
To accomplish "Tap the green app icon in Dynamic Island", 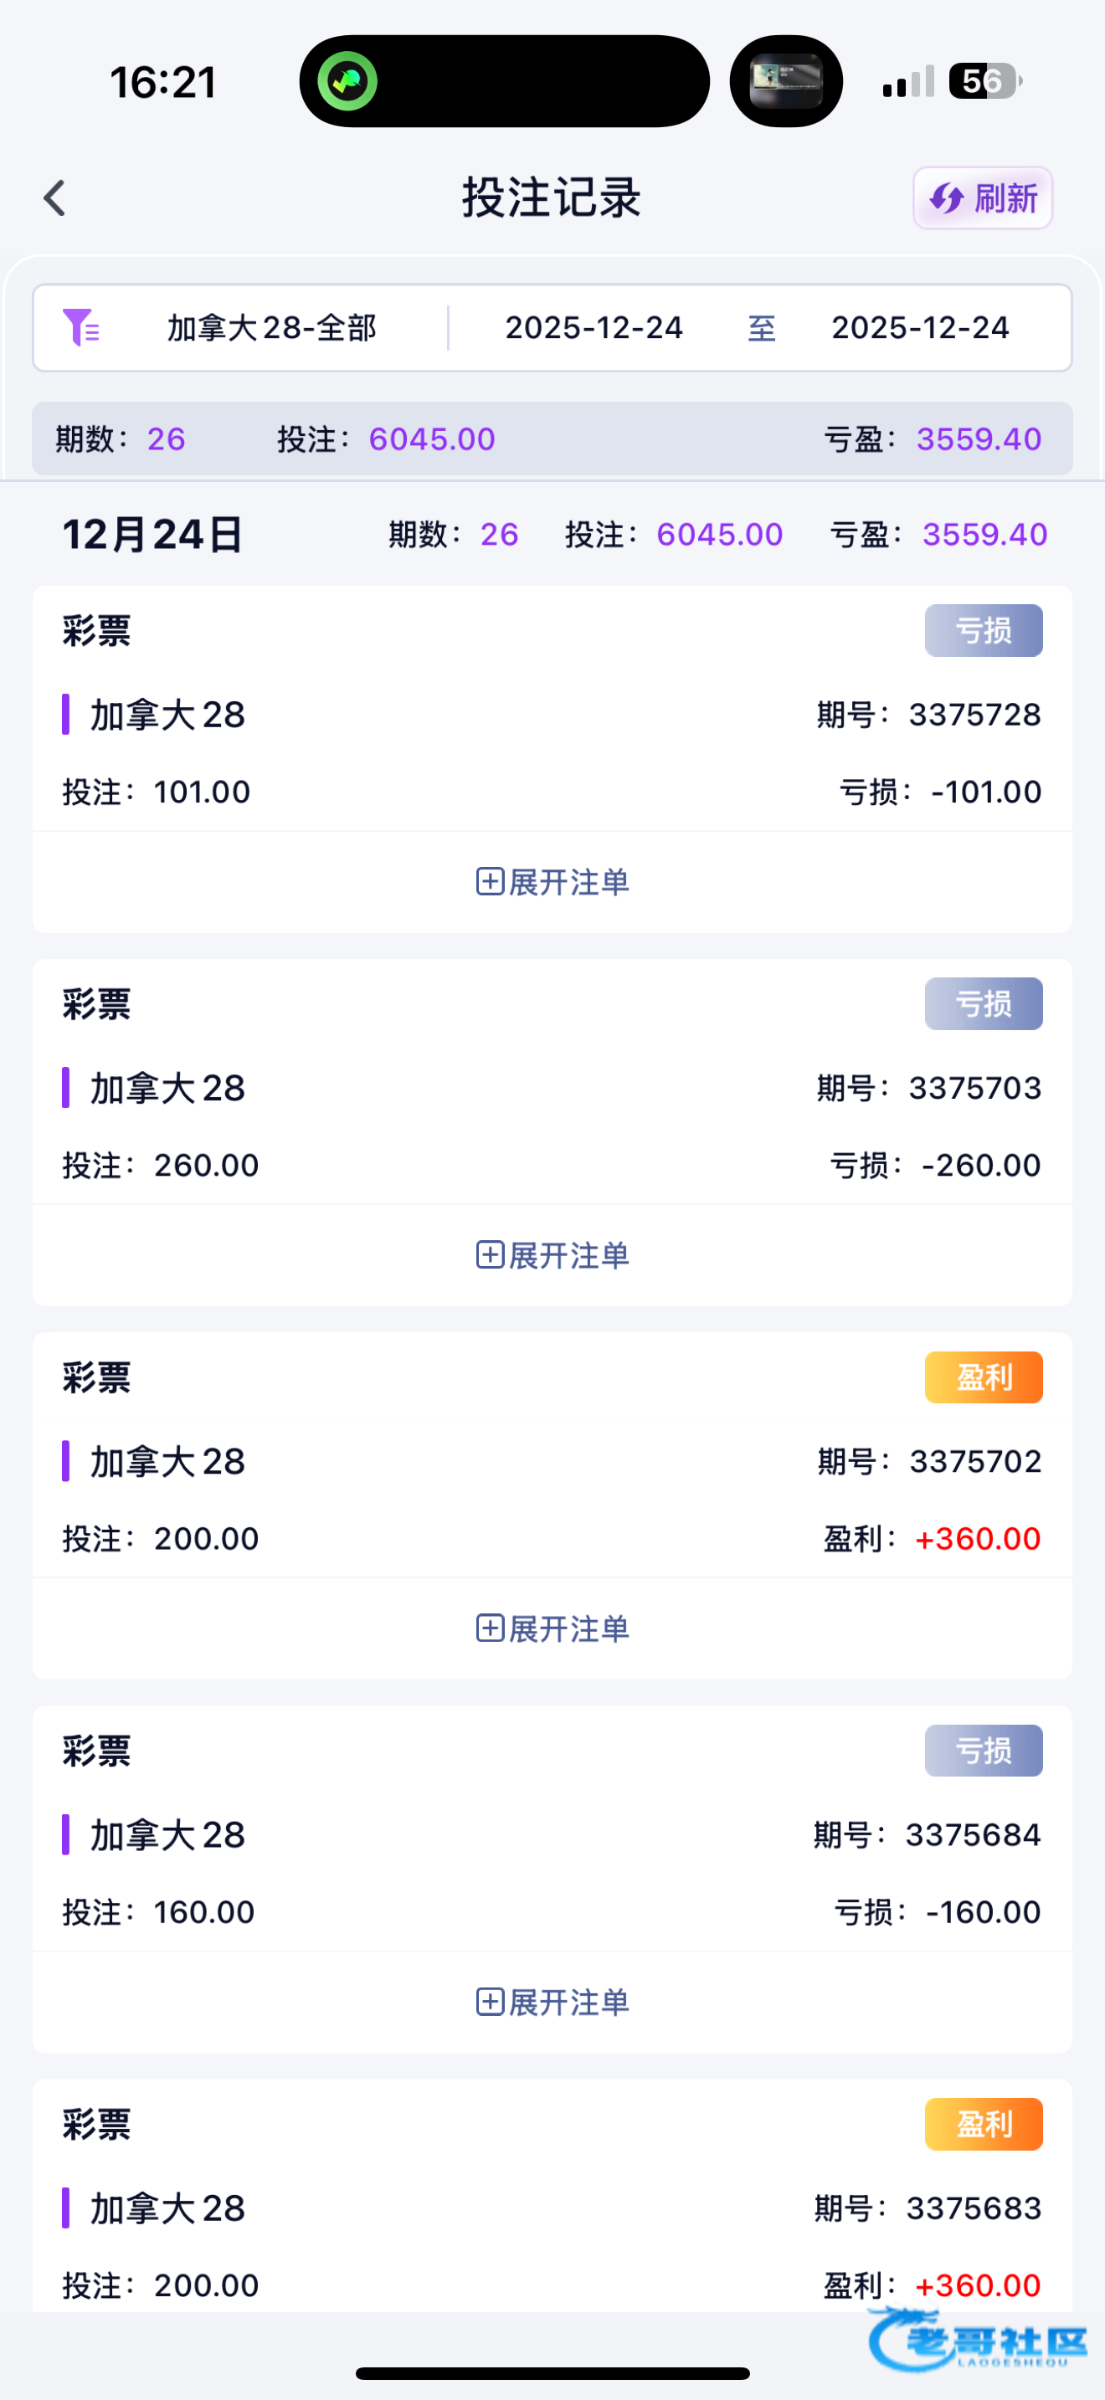I will click(347, 81).
